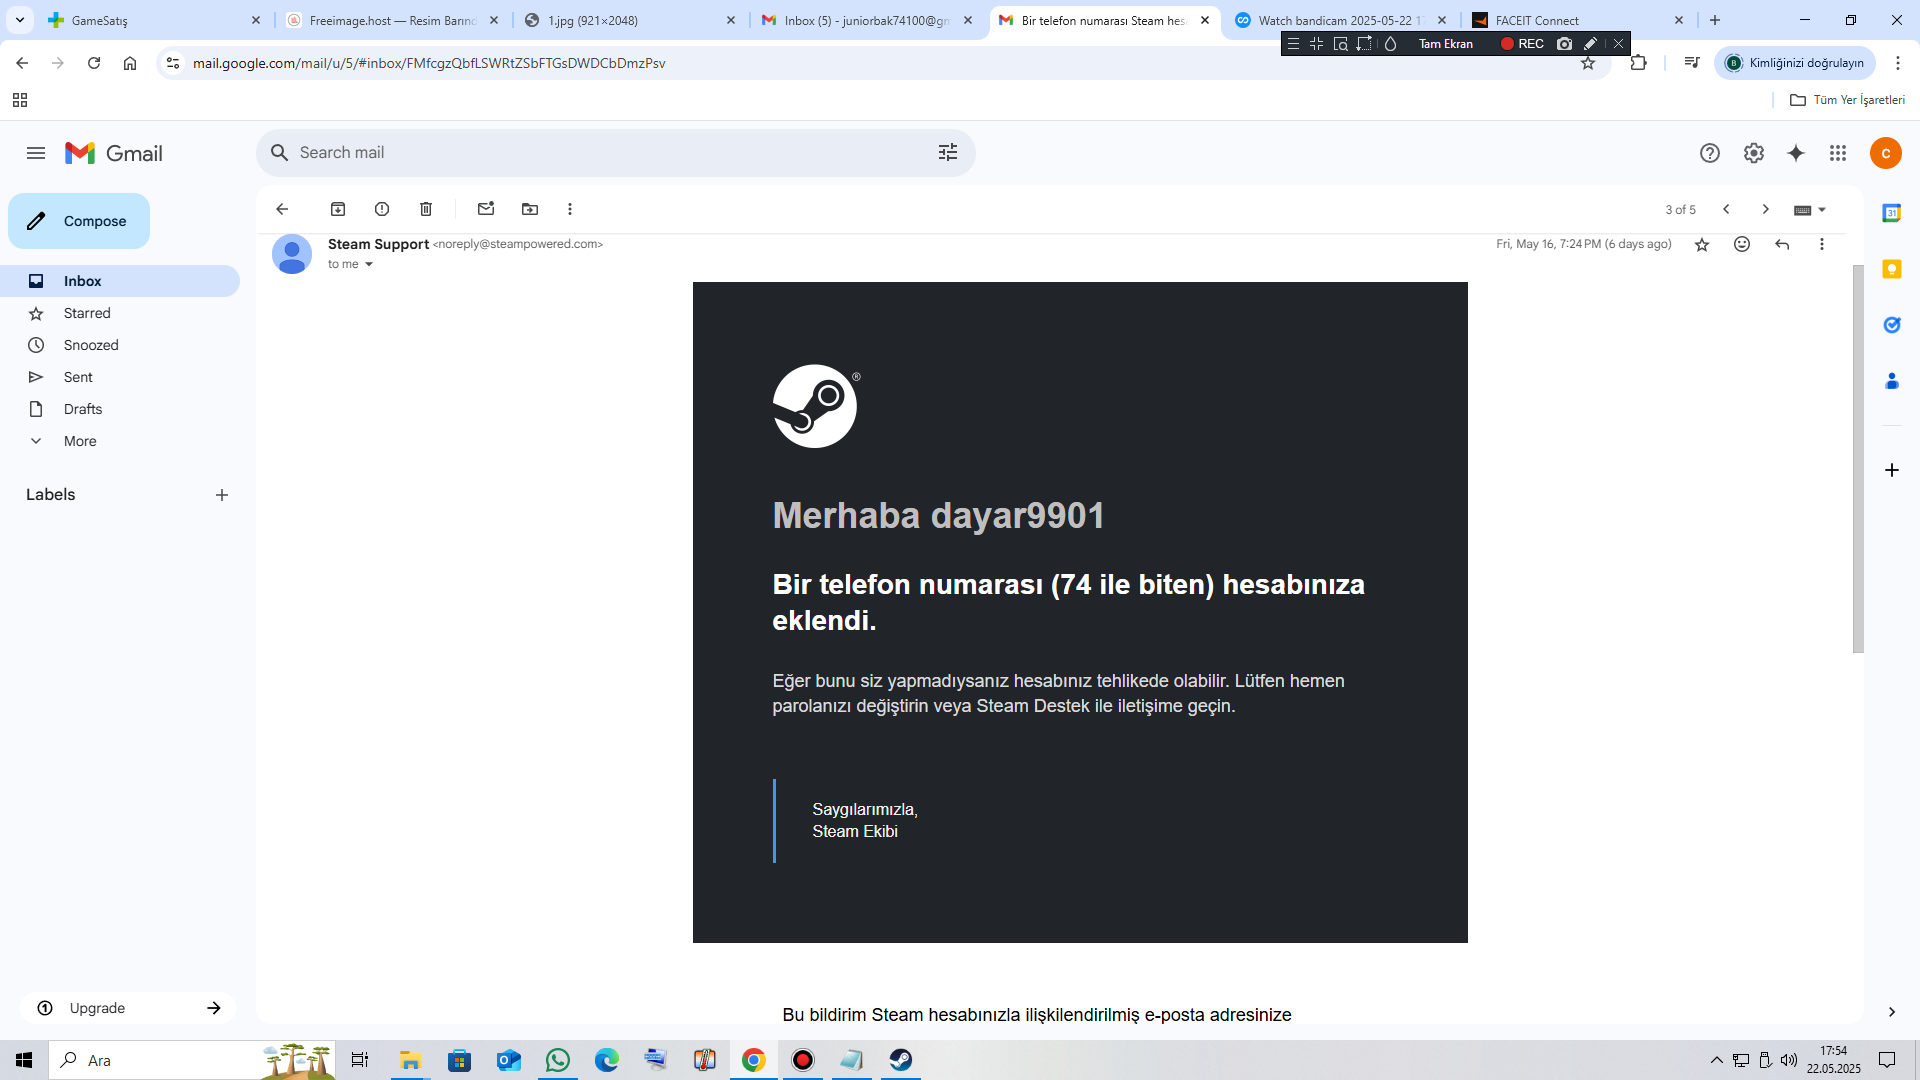Switch to the Freeimage.host tab
Image resolution: width=1920 pixels, height=1080 pixels.
pos(393,20)
